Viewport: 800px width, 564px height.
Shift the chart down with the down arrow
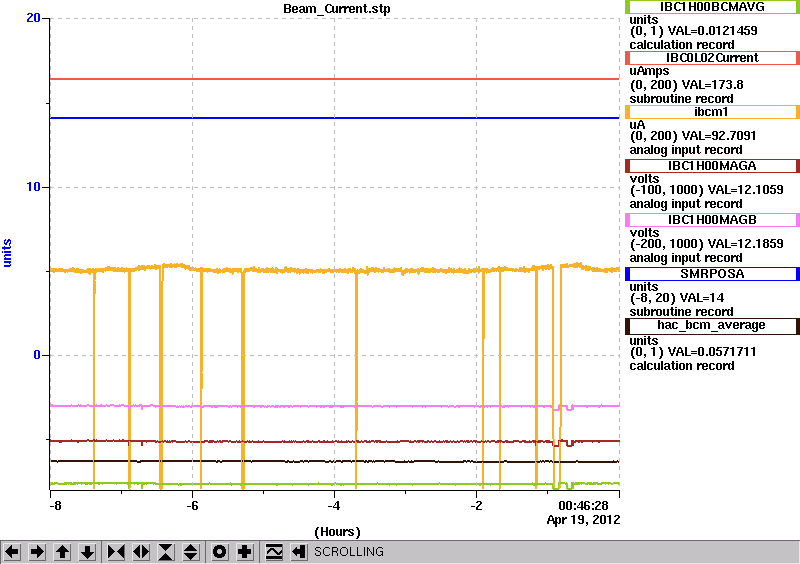[x=87, y=552]
